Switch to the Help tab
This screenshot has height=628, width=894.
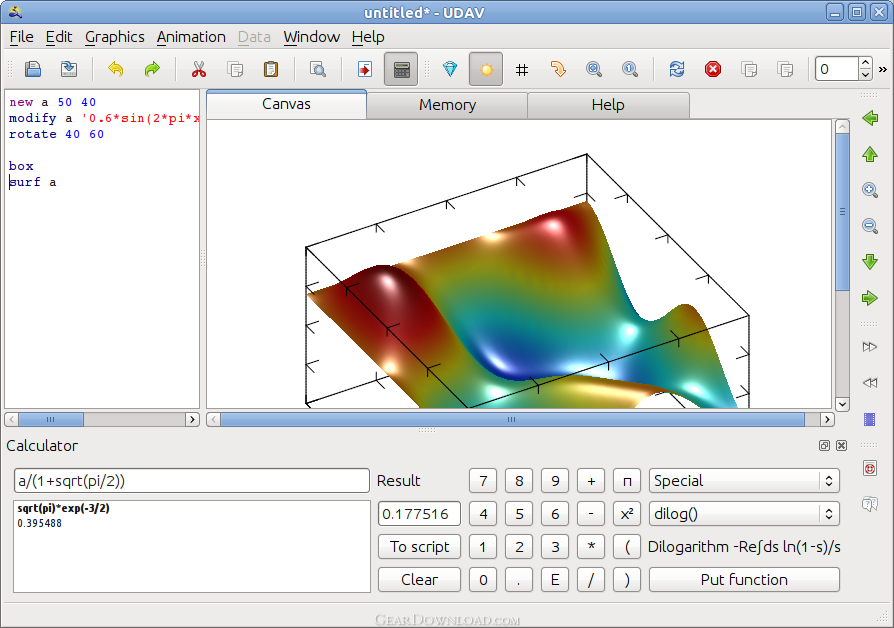(608, 105)
